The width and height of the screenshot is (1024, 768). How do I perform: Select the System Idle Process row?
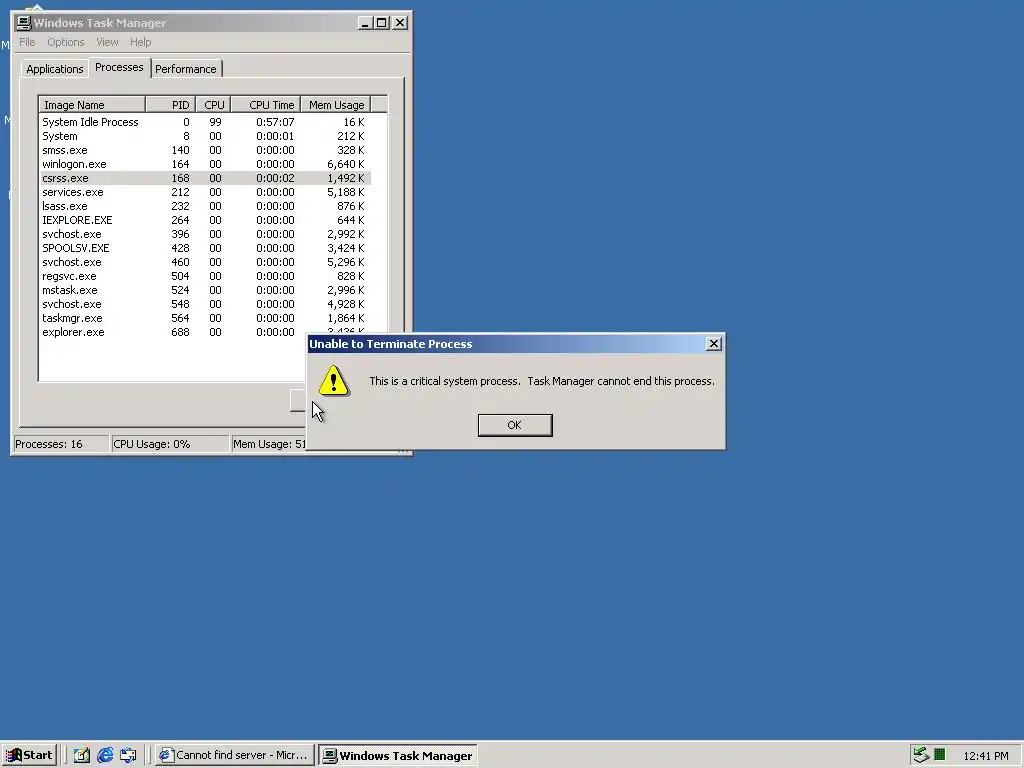(204, 122)
